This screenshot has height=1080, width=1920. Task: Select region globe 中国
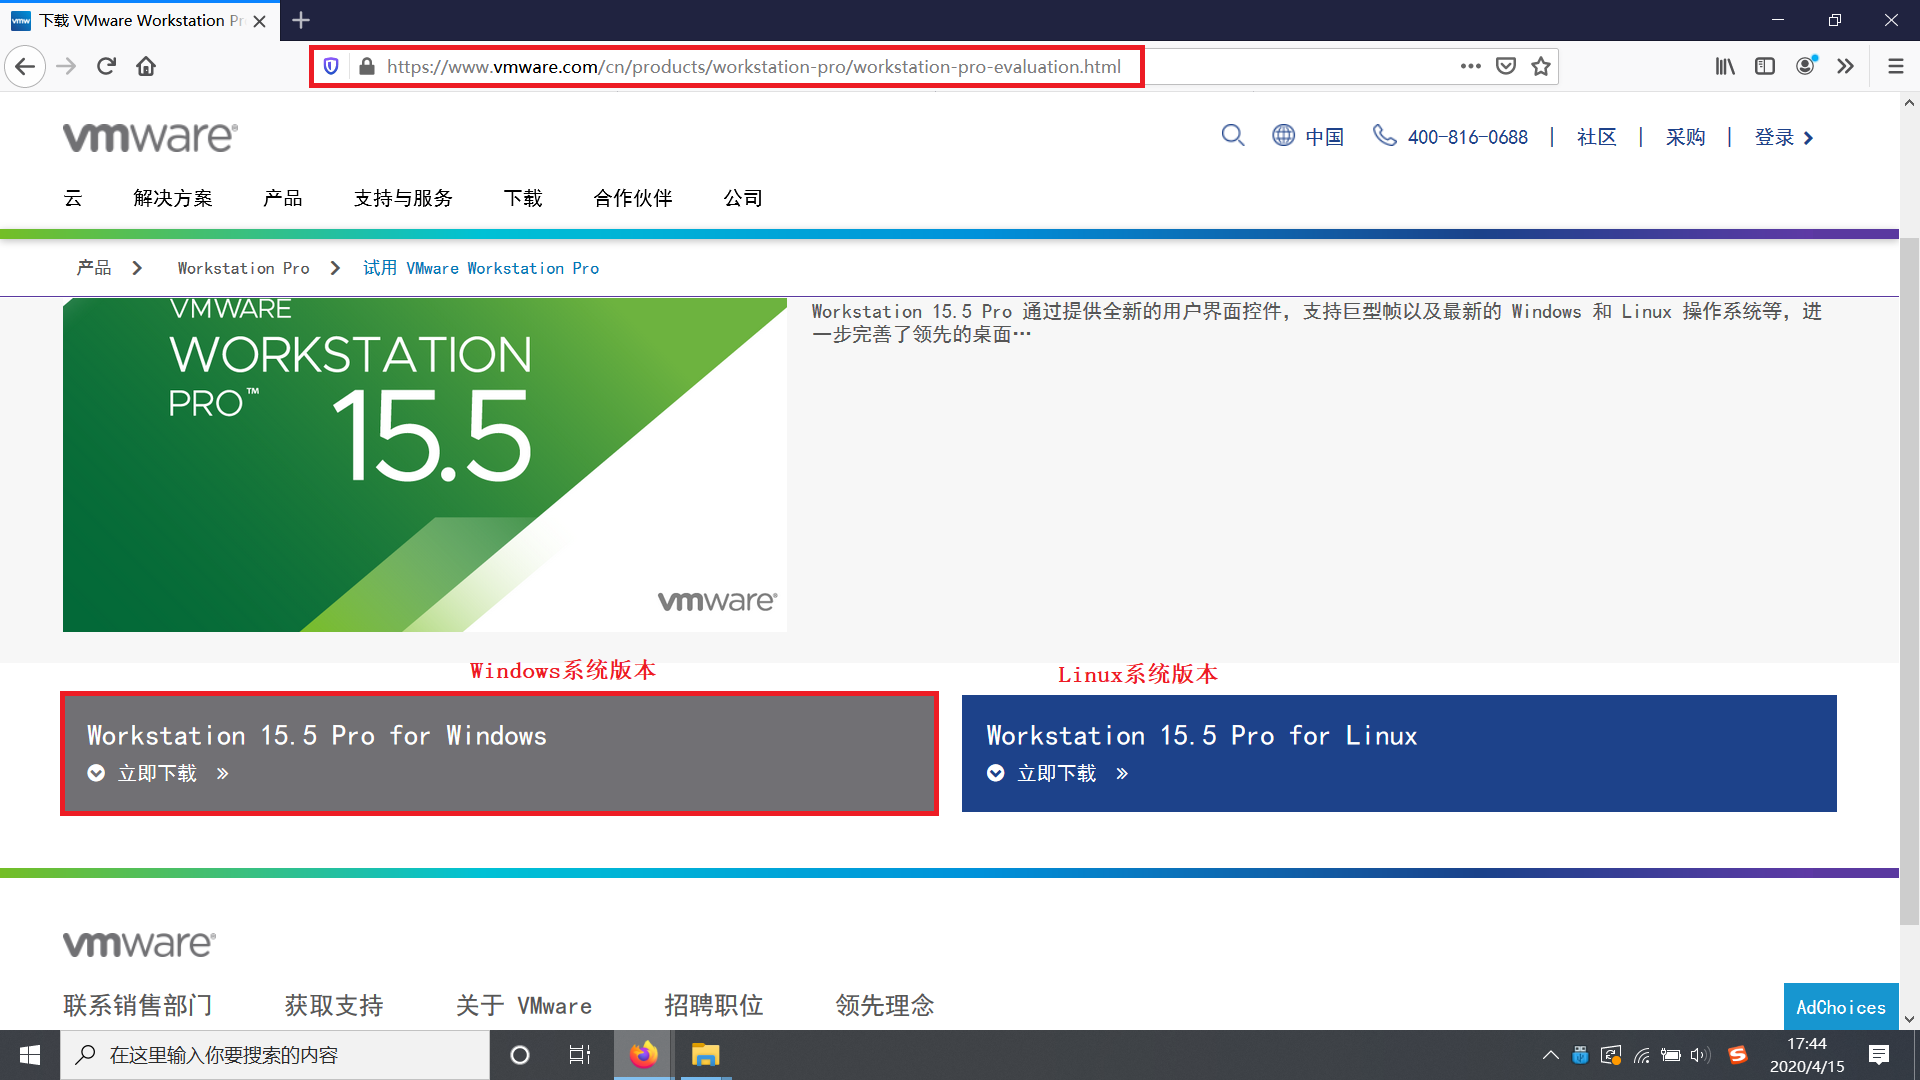[1308, 136]
